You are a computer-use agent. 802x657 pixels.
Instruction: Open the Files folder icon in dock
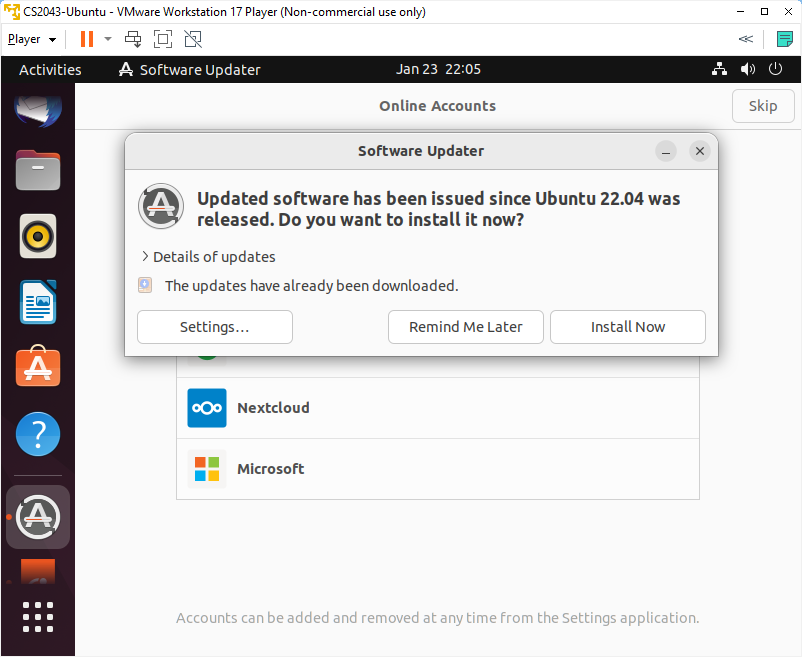pyautogui.click(x=38, y=170)
